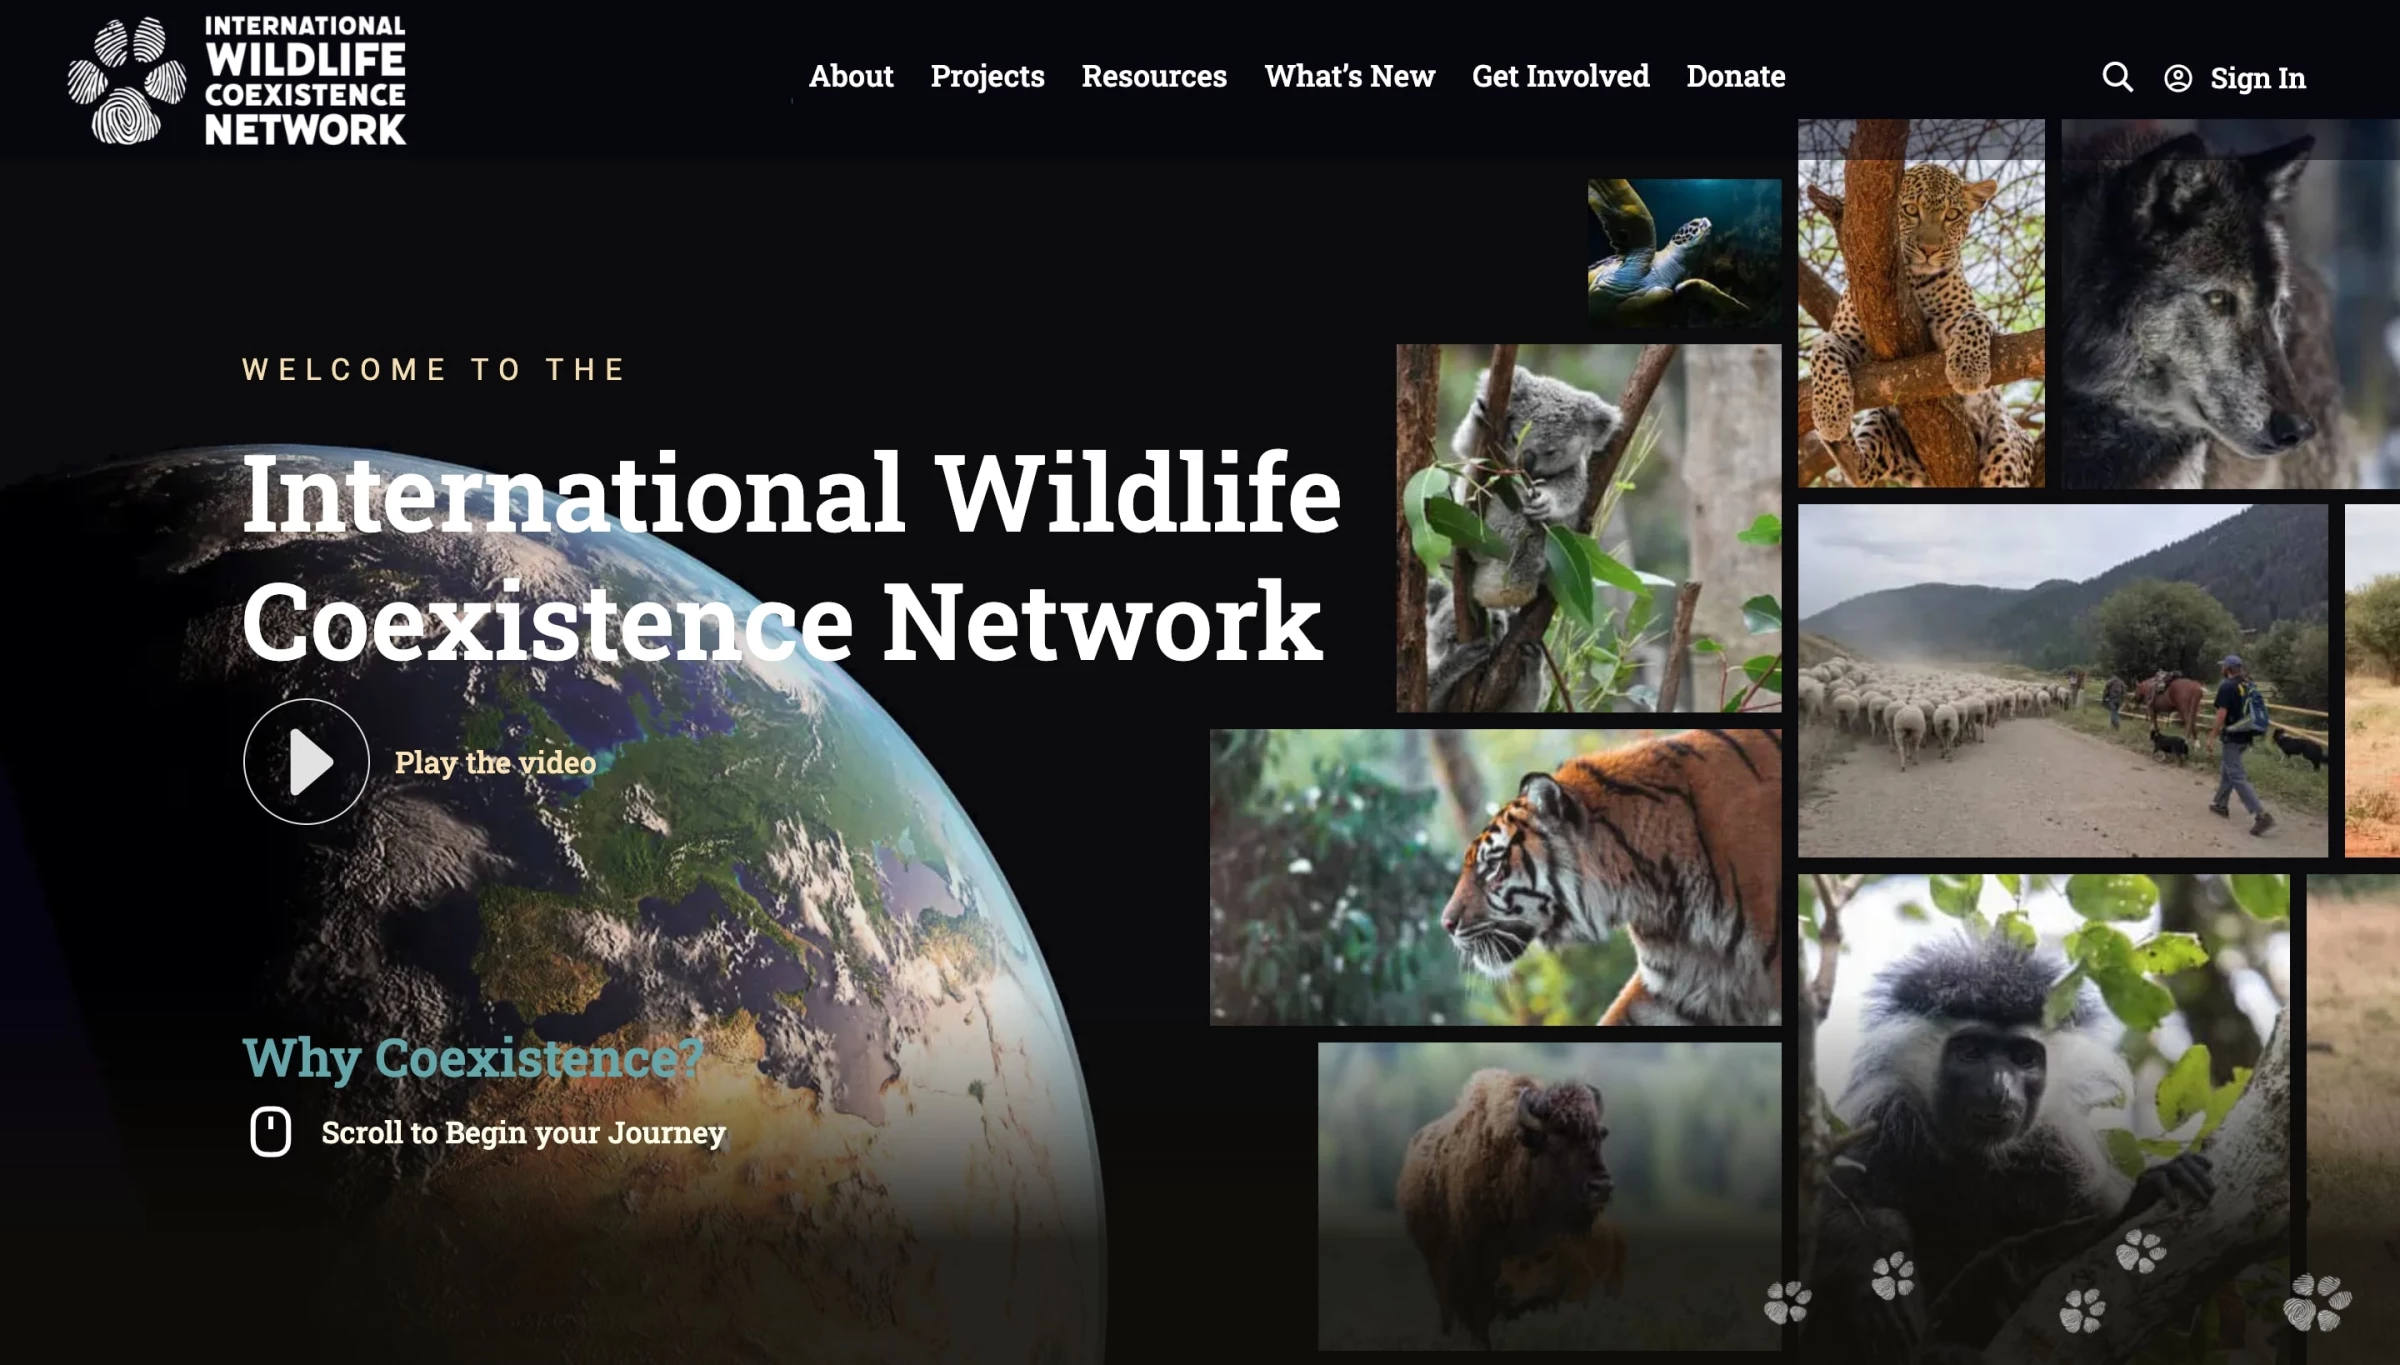This screenshot has height=1365, width=2400.
Task: Open the sea turtle photo
Action: tap(1684, 253)
